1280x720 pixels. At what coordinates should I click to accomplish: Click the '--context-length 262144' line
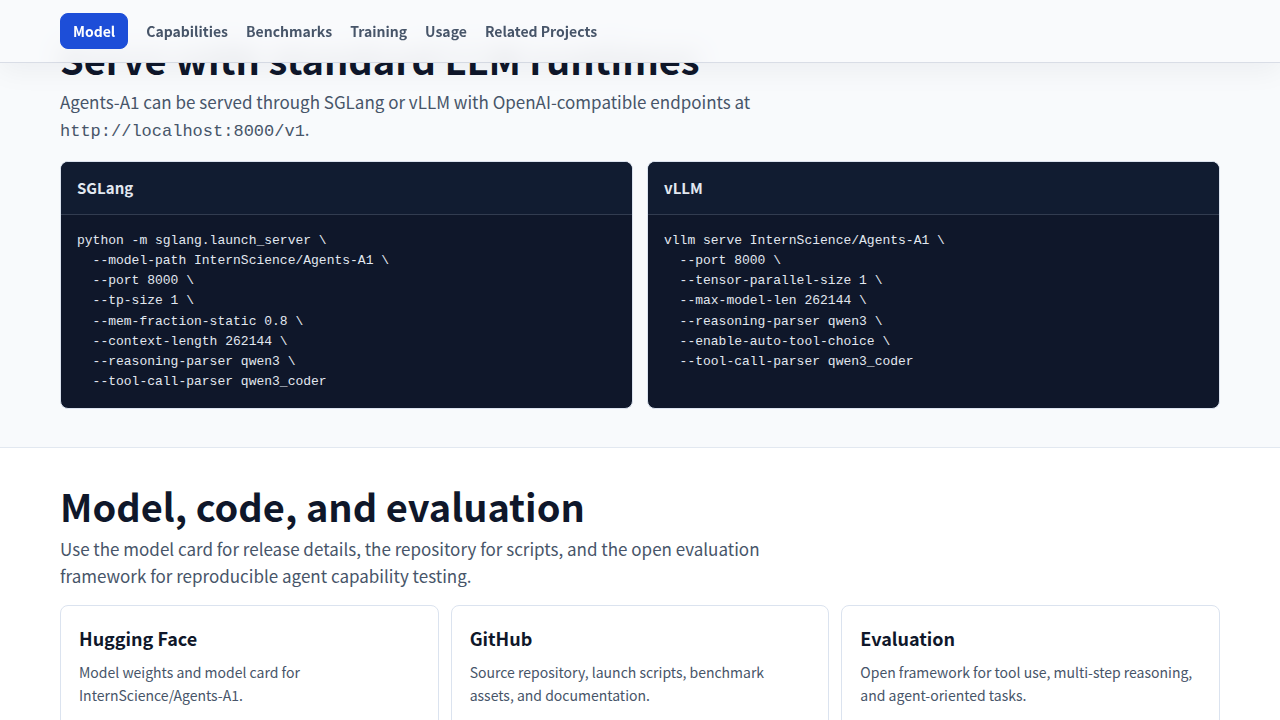pos(190,341)
